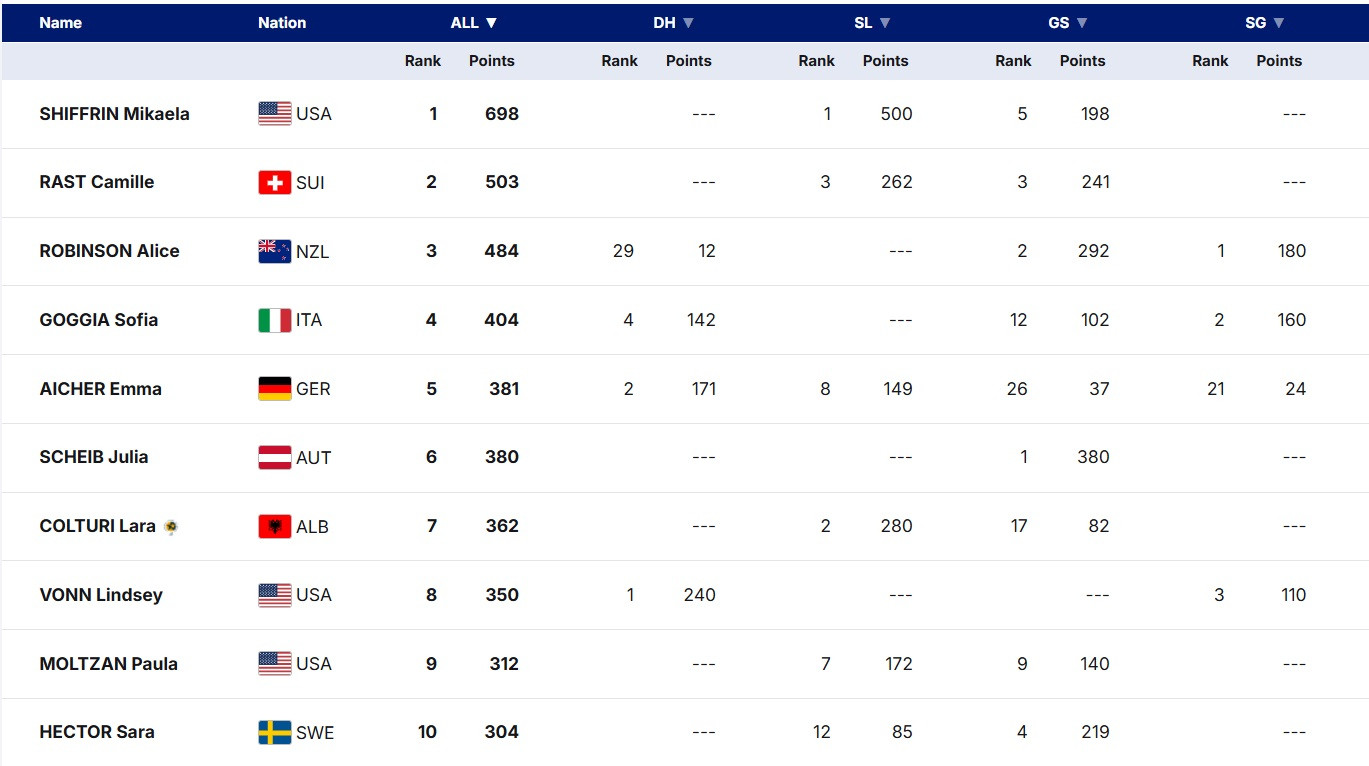Image resolution: width=1369 pixels, height=766 pixels.
Task: Open VONN Lindsey athlete profile
Action: [x=100, y=595]
